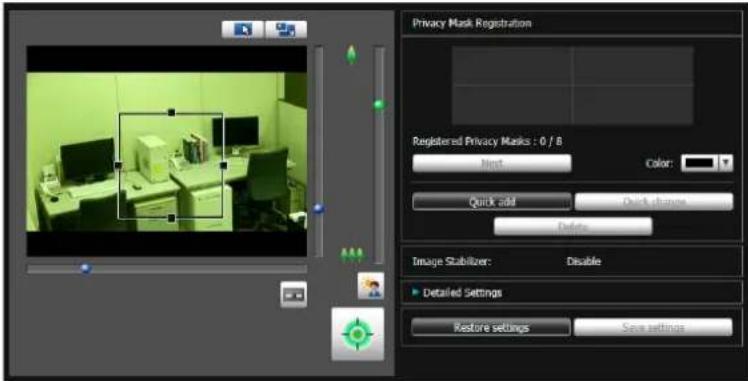
Task: Click the pointer control icon above the video
Action: tap(242, 30)
